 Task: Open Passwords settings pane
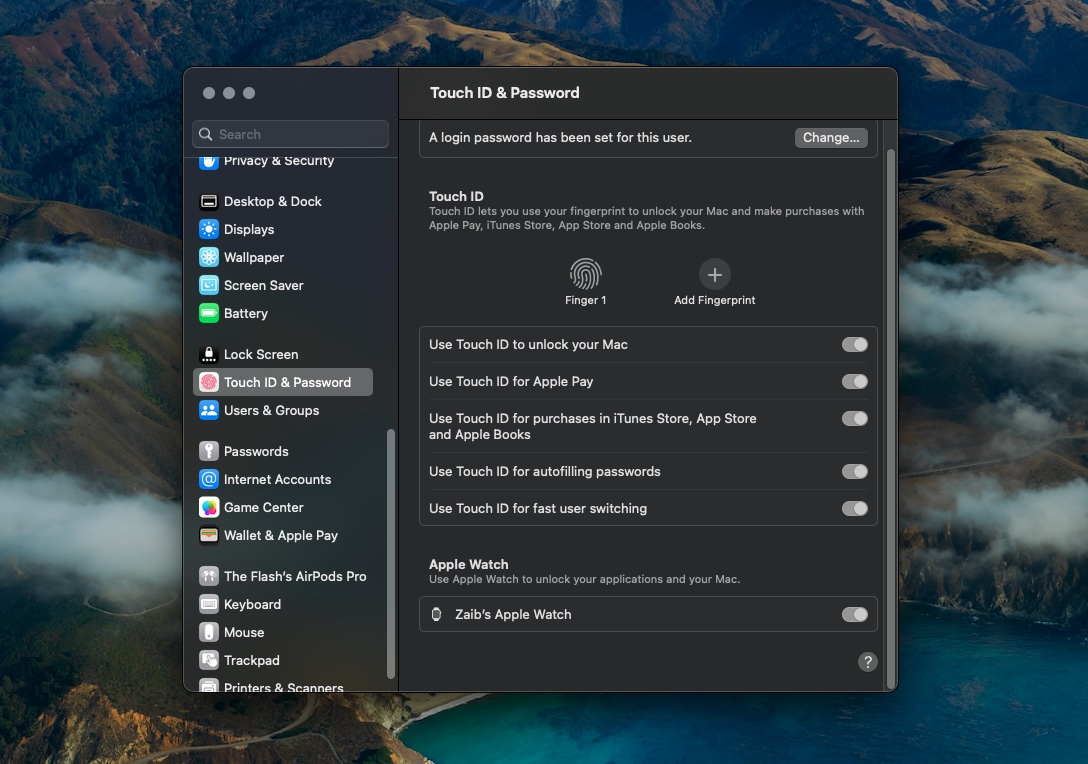282,451
